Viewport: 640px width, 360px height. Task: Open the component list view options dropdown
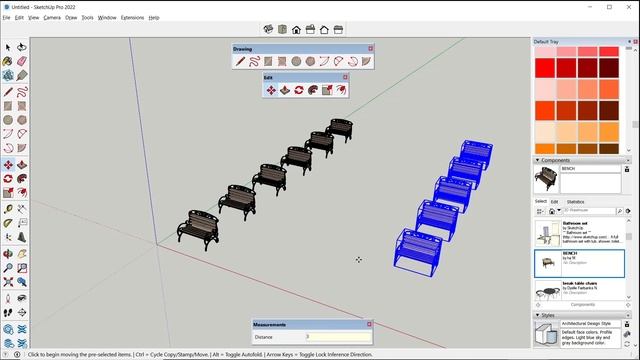click(540, 211)
